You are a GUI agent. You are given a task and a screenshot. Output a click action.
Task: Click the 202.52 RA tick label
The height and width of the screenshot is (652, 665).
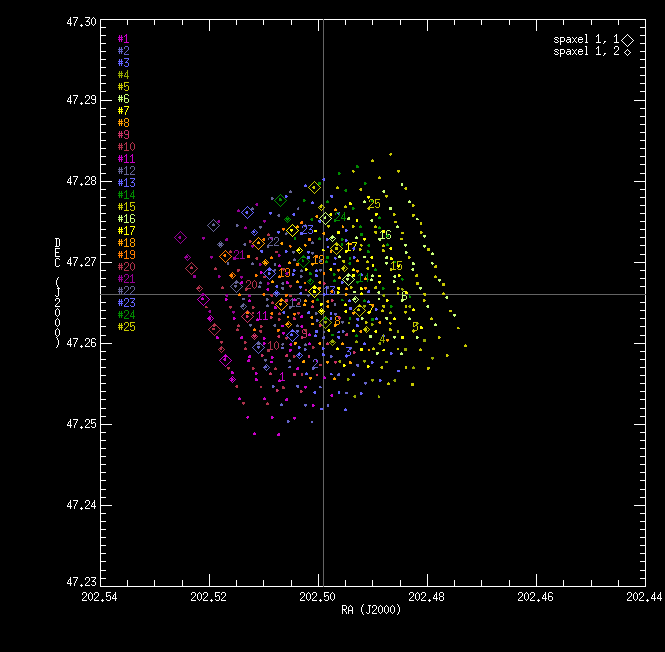[x=208, y=597]
